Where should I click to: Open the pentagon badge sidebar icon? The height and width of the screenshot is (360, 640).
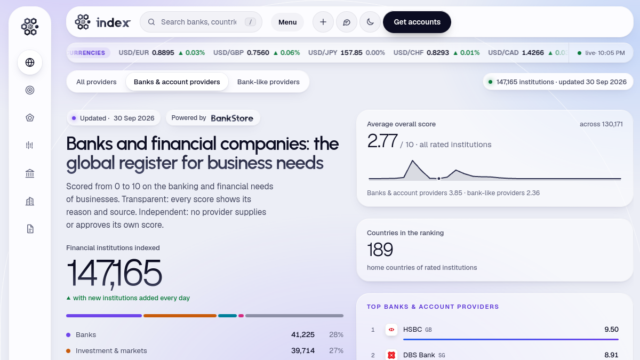pyautogui.click(x=30, y=118)
